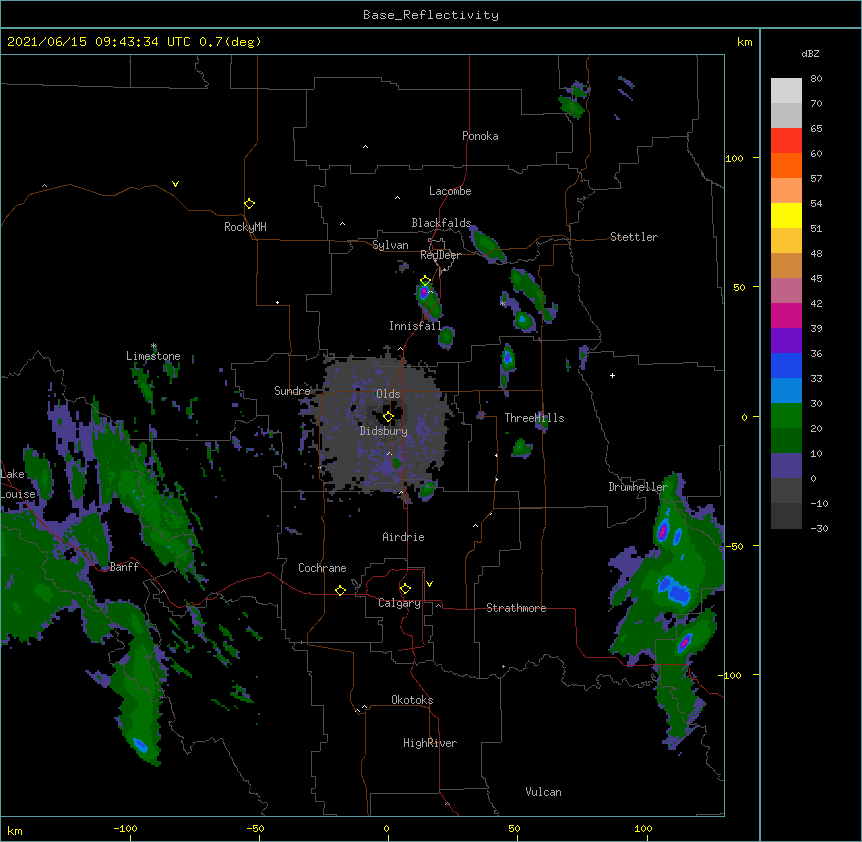Click the Limestone label
This screenshot has height=842, width=862.
[153, 356]
